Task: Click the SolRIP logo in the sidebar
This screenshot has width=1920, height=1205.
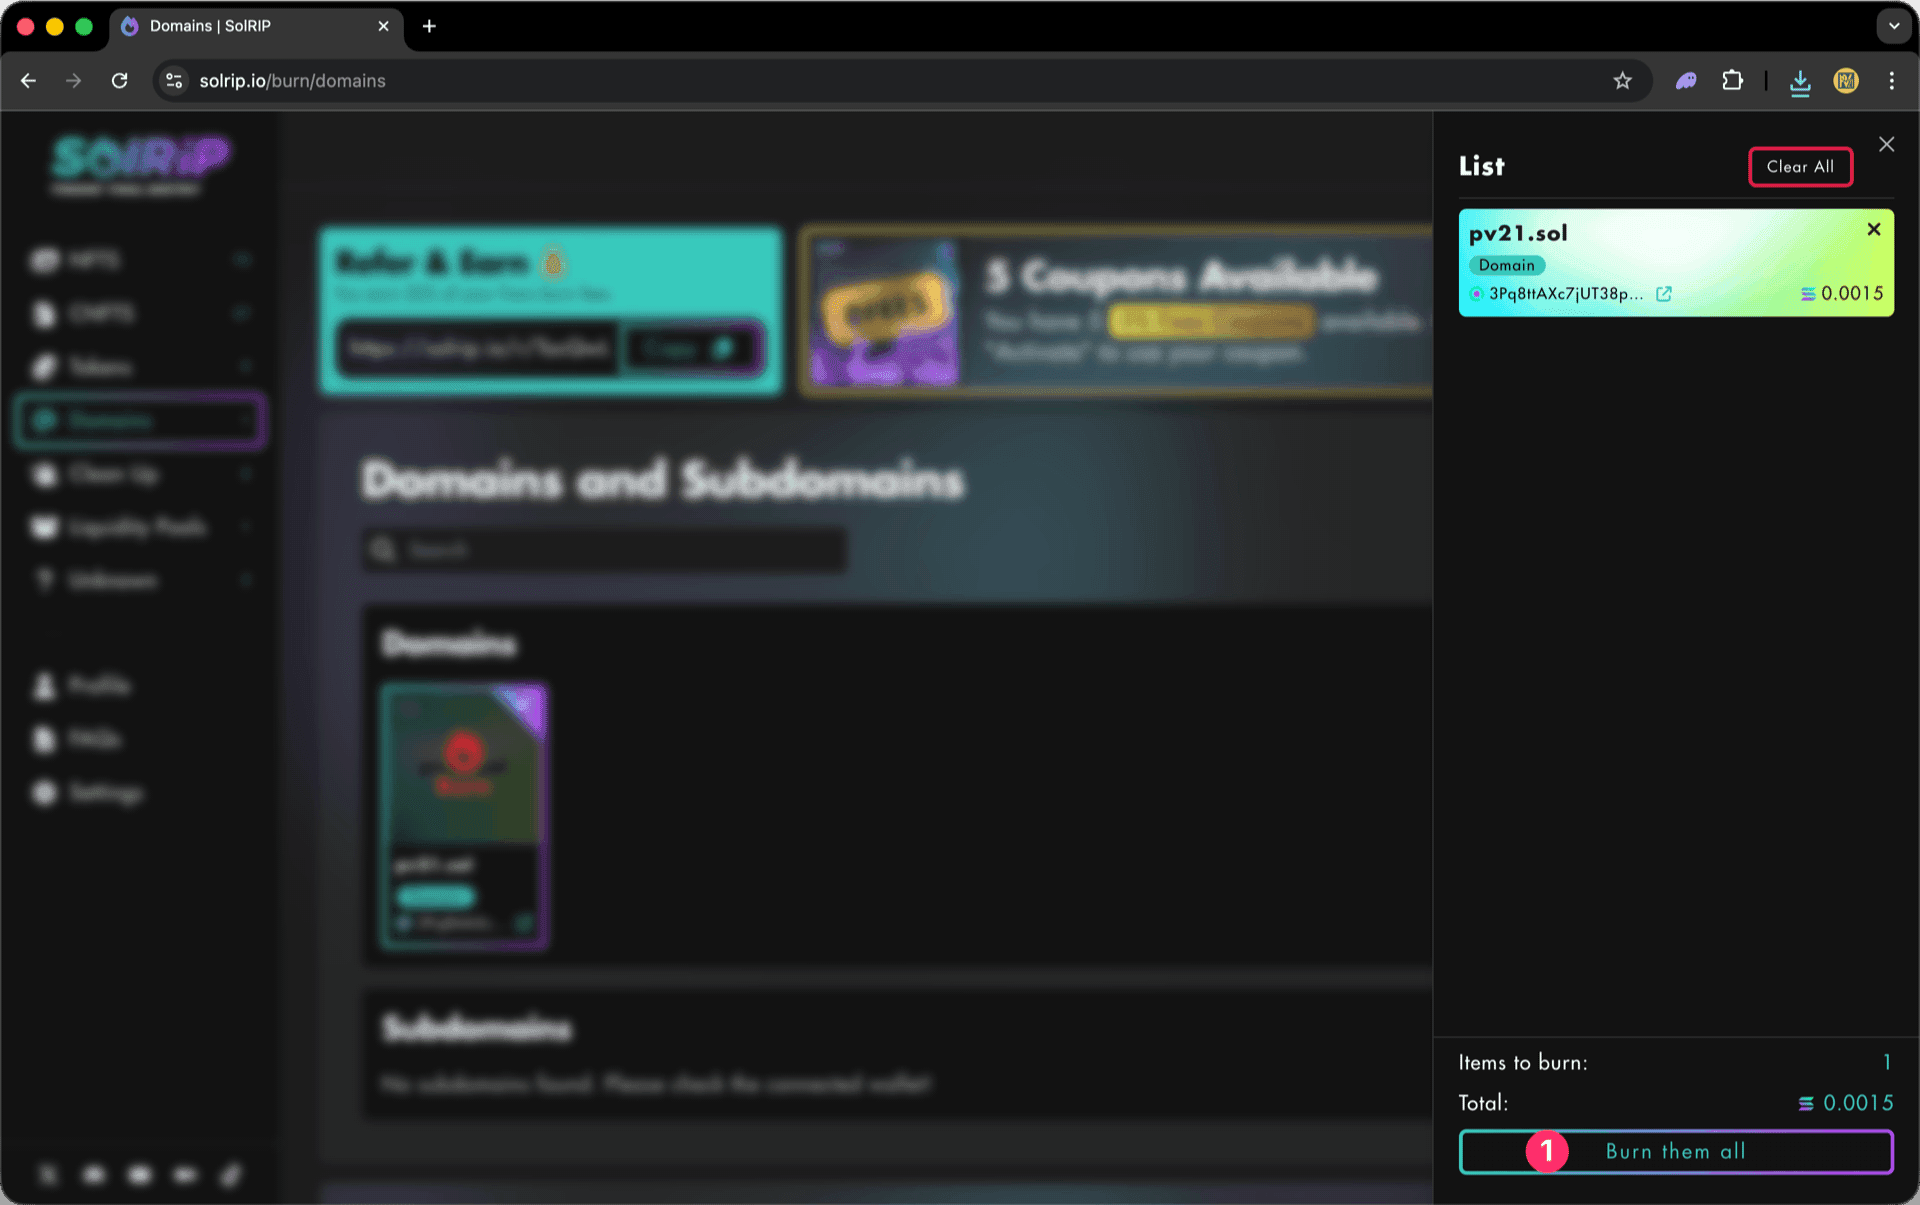Action: pyautogui.click(x=140, y=163)
